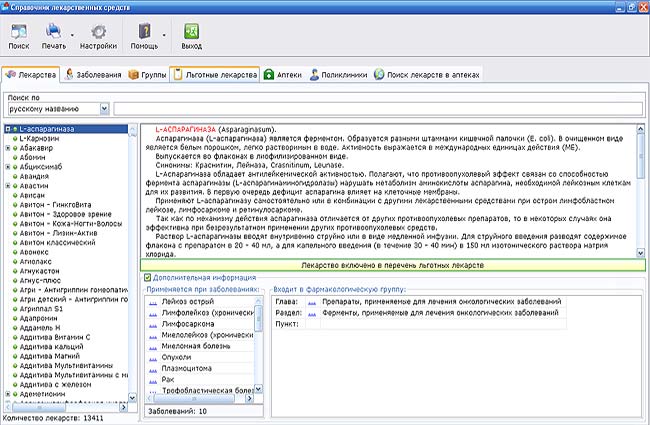
Task: Click Ферменты, применяемые для лечения text
Action: (440, 313)
